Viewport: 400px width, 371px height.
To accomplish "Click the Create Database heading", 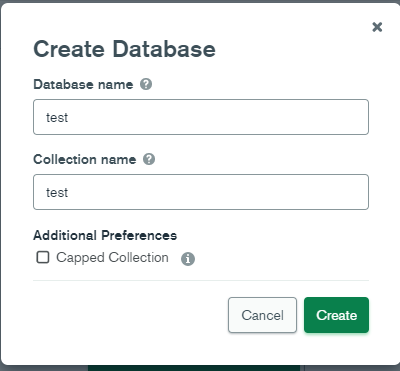I will (x=124, y=49).
